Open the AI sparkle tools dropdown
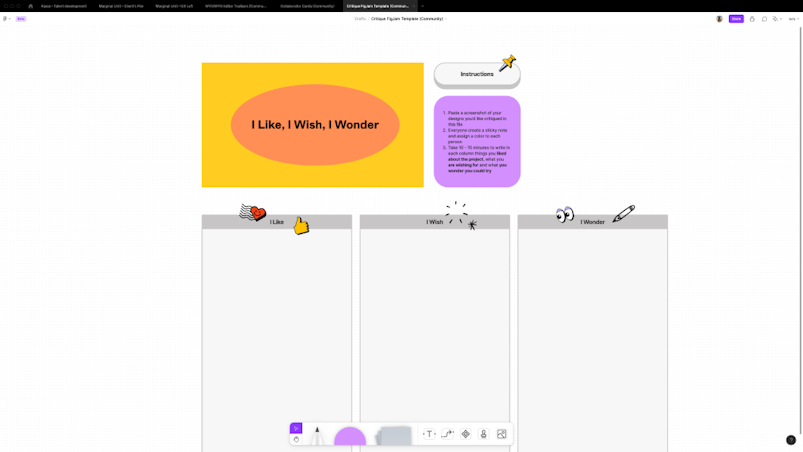 click(777, 19)
